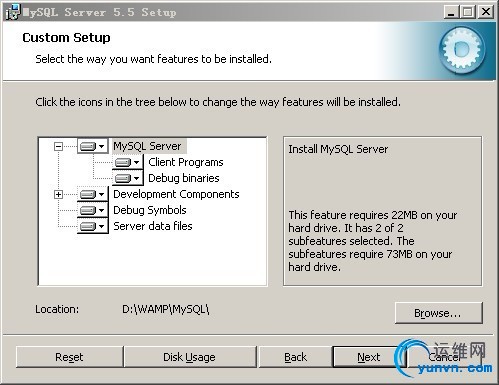Click the Install MySQL Server description text
The width and height of the screenshot is (499, 385).
point(338,149)
